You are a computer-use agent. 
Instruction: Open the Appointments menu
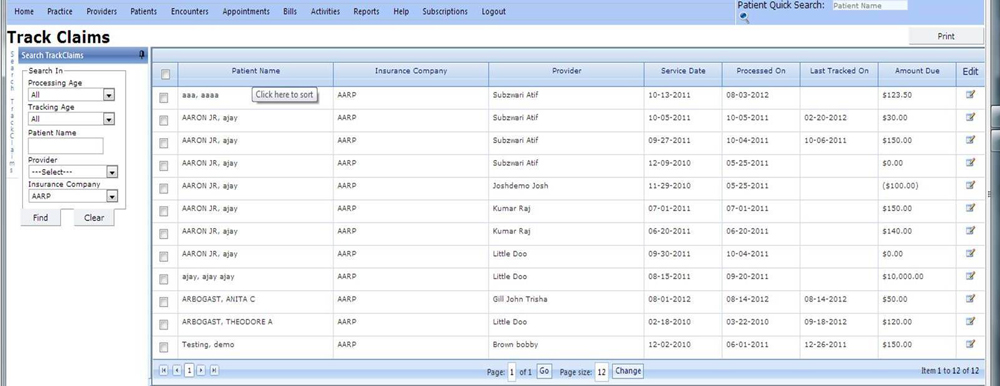pos(246,11)
